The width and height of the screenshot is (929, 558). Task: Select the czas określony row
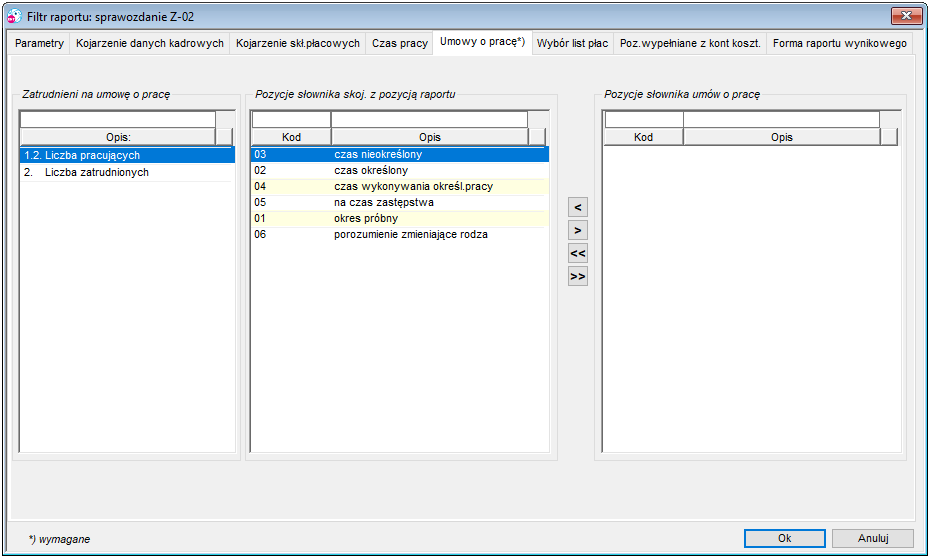click(x=400, y=170)
